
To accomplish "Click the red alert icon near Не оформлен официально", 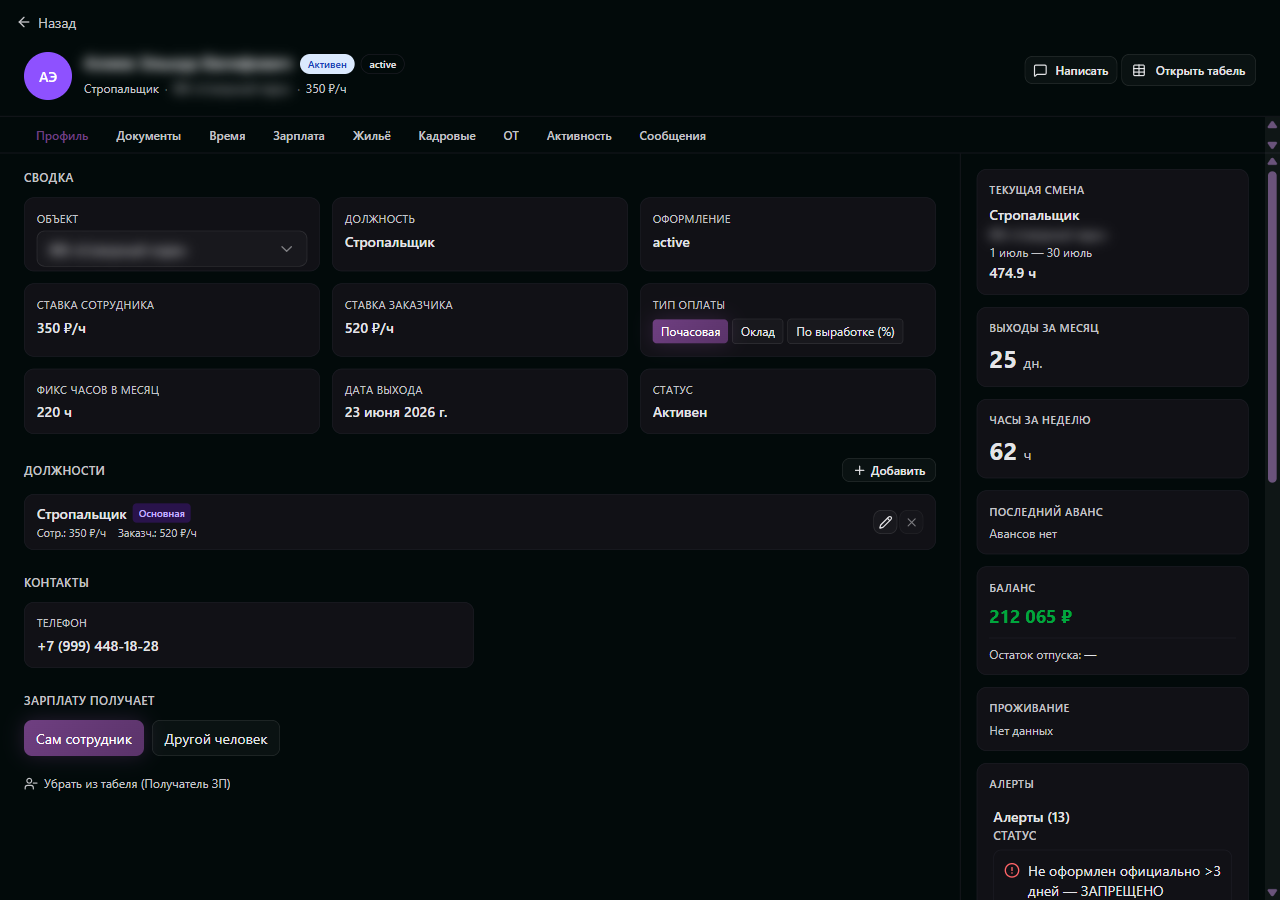I will click(1012, 871).
